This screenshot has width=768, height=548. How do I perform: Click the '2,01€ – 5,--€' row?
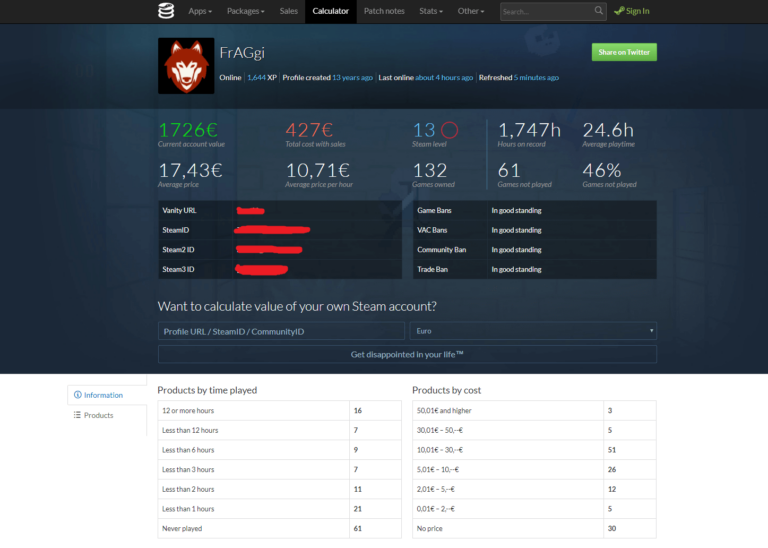pyautogui.click(x=534, y=489)
